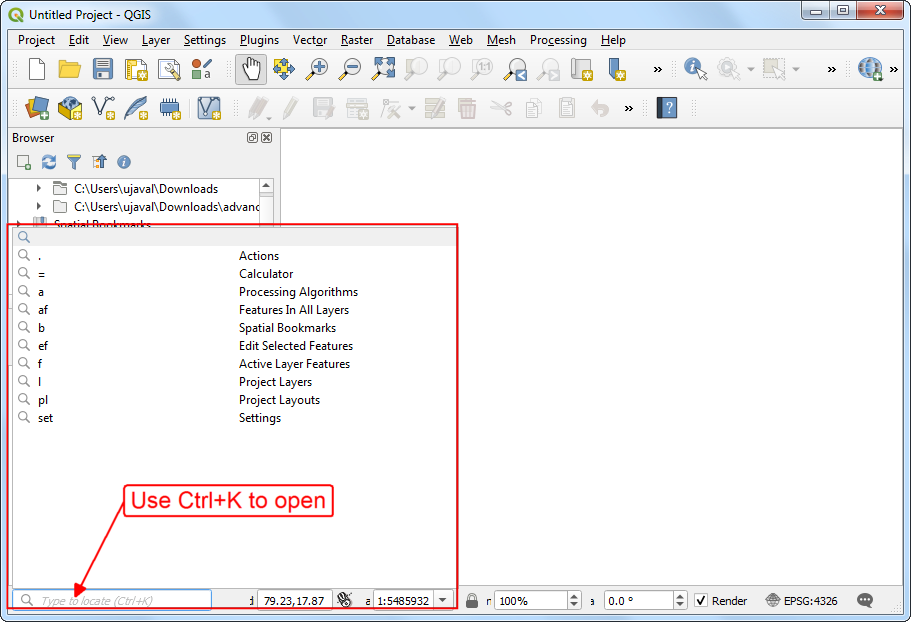Select the Pan Map hand tool
The height and width of the screenshot is (622, 911).
point(251,69)
